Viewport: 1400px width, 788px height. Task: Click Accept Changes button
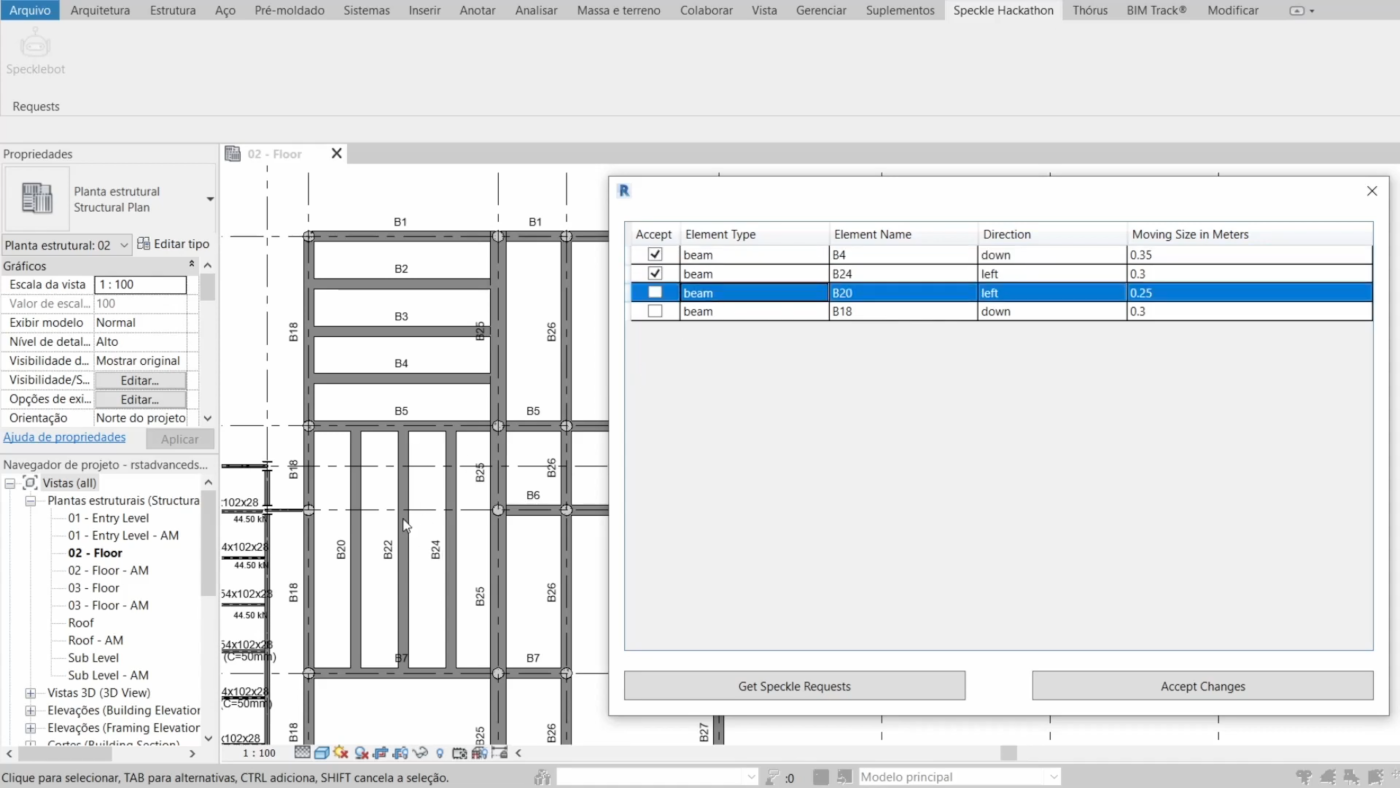point(1202,686)
